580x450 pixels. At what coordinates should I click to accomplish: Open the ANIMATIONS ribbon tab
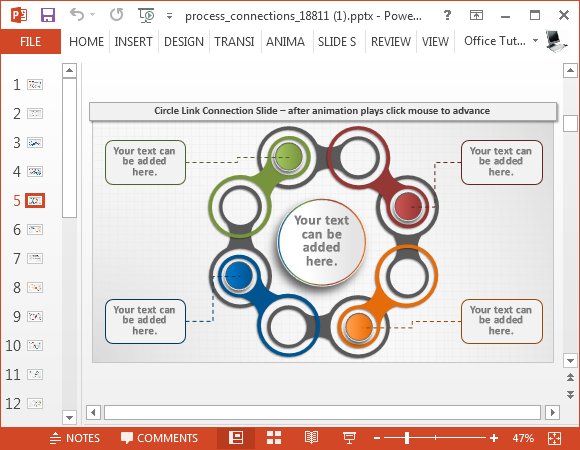(x=285, y=41)
